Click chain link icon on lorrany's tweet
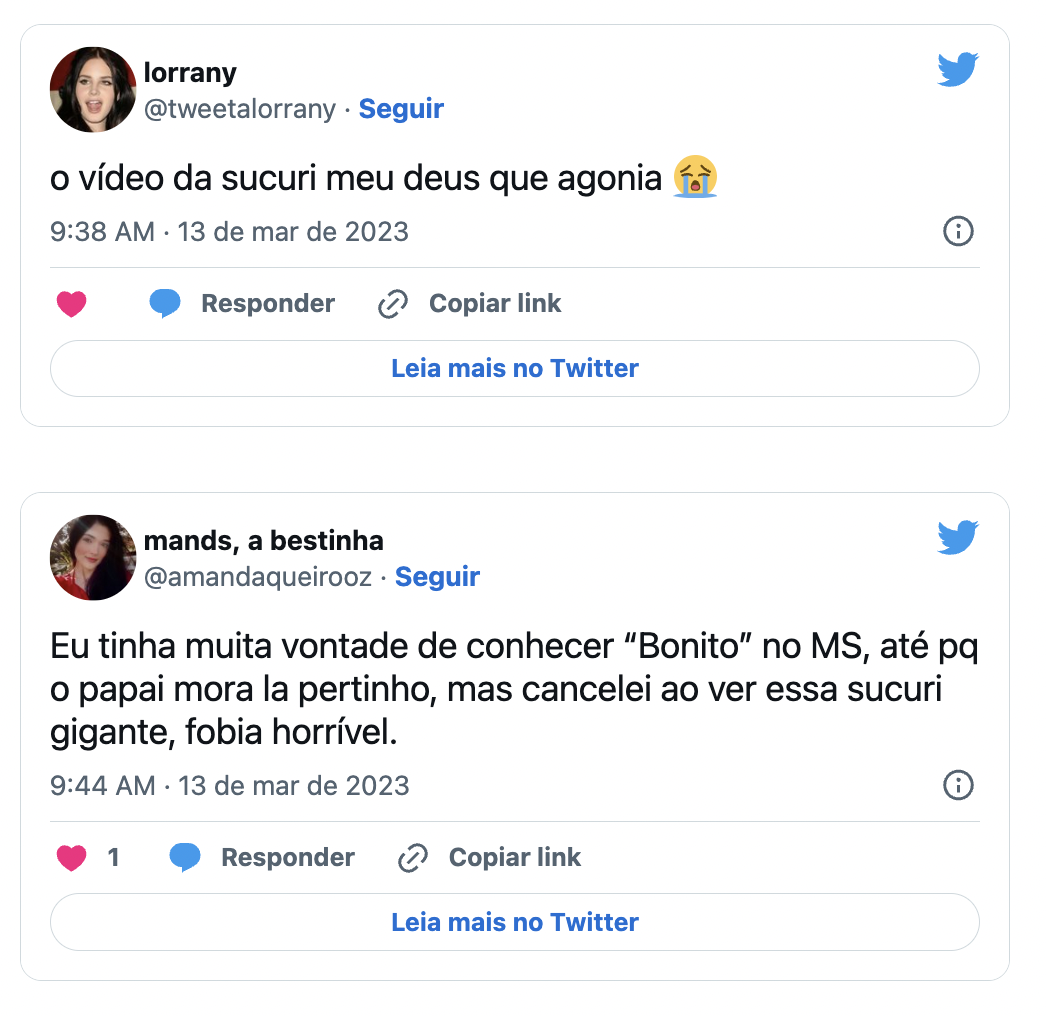The height and width of the screenshot is (1016, 1046). coord(393,304)
